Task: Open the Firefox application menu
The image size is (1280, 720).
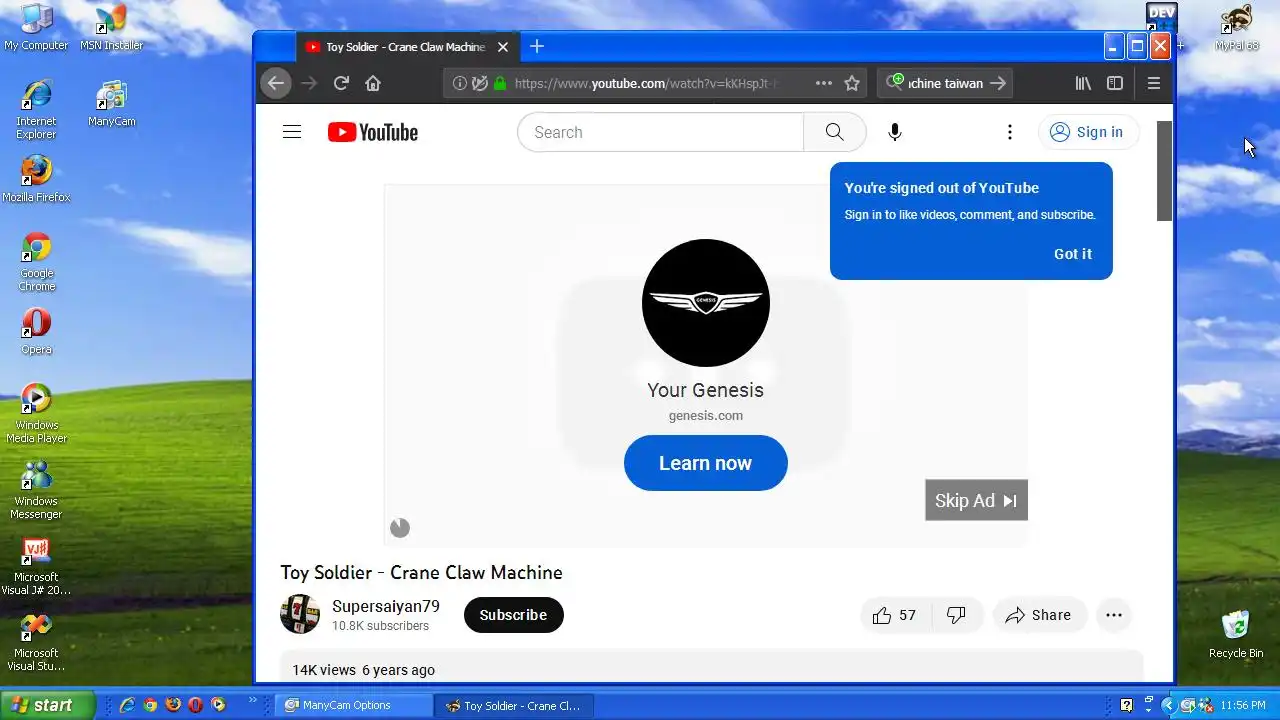Action: 1154,83
